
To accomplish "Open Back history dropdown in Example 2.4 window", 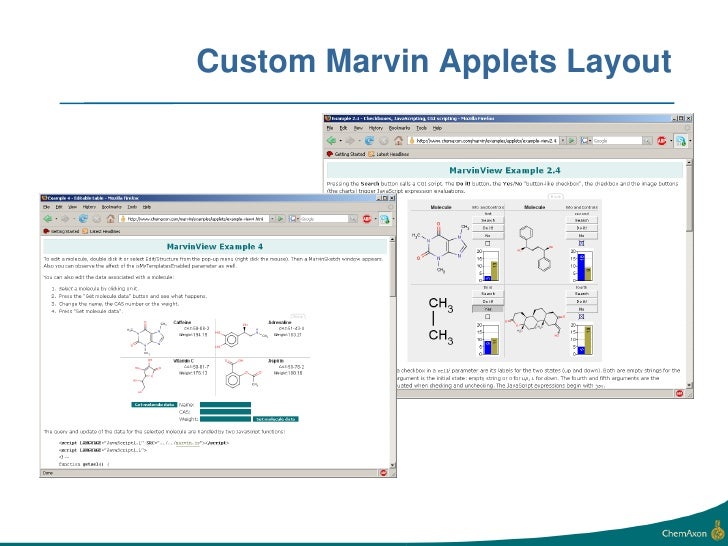I will 340,140.
